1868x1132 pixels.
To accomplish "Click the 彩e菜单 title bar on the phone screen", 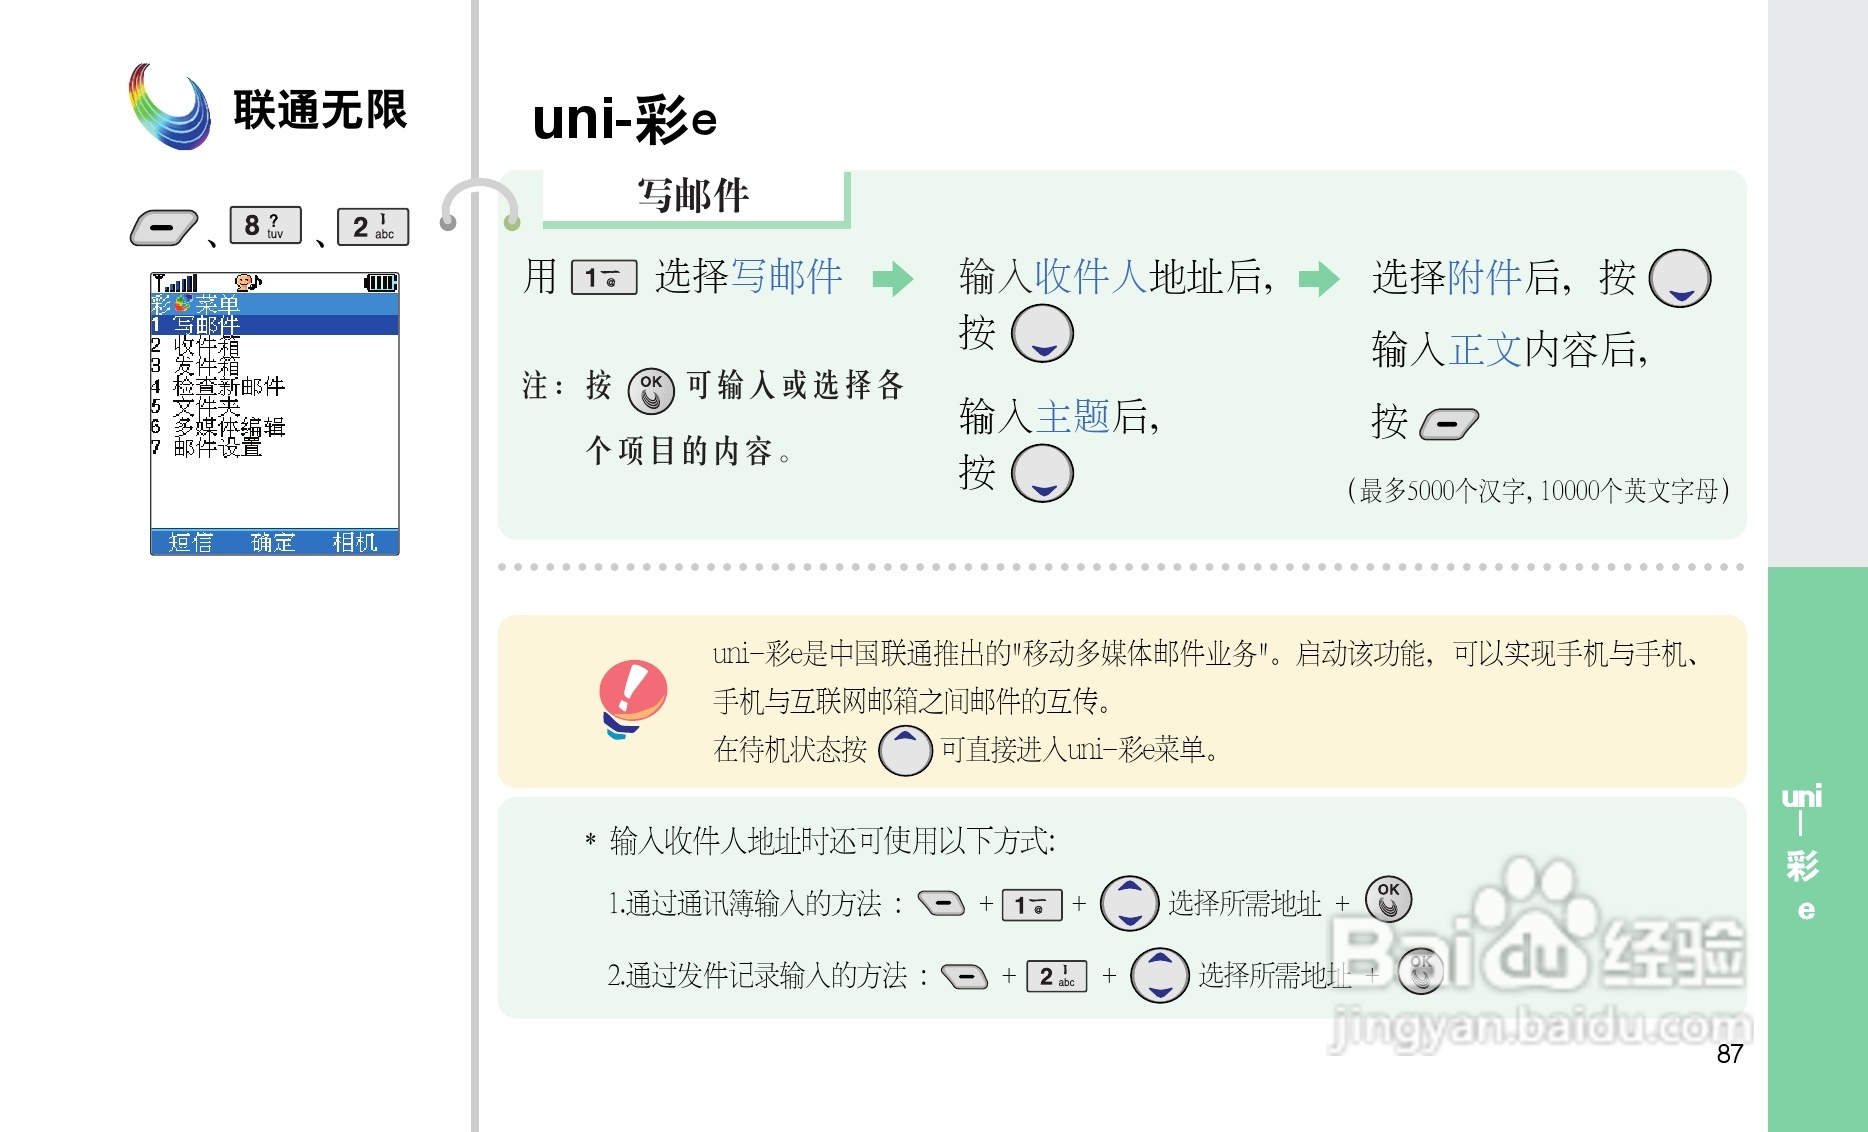I will coord(274,304).
